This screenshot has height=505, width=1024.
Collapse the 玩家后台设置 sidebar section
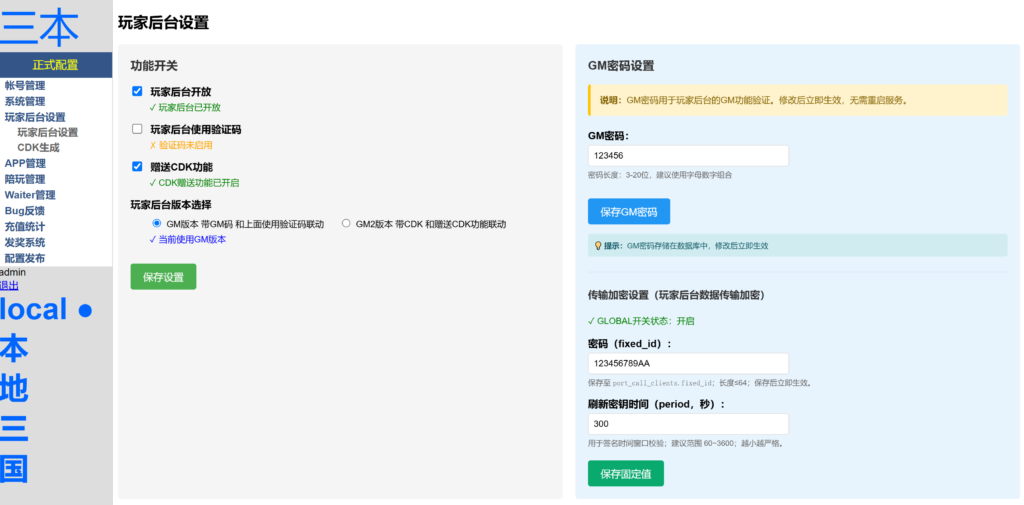pyautogui.click(x=35, y=117)
